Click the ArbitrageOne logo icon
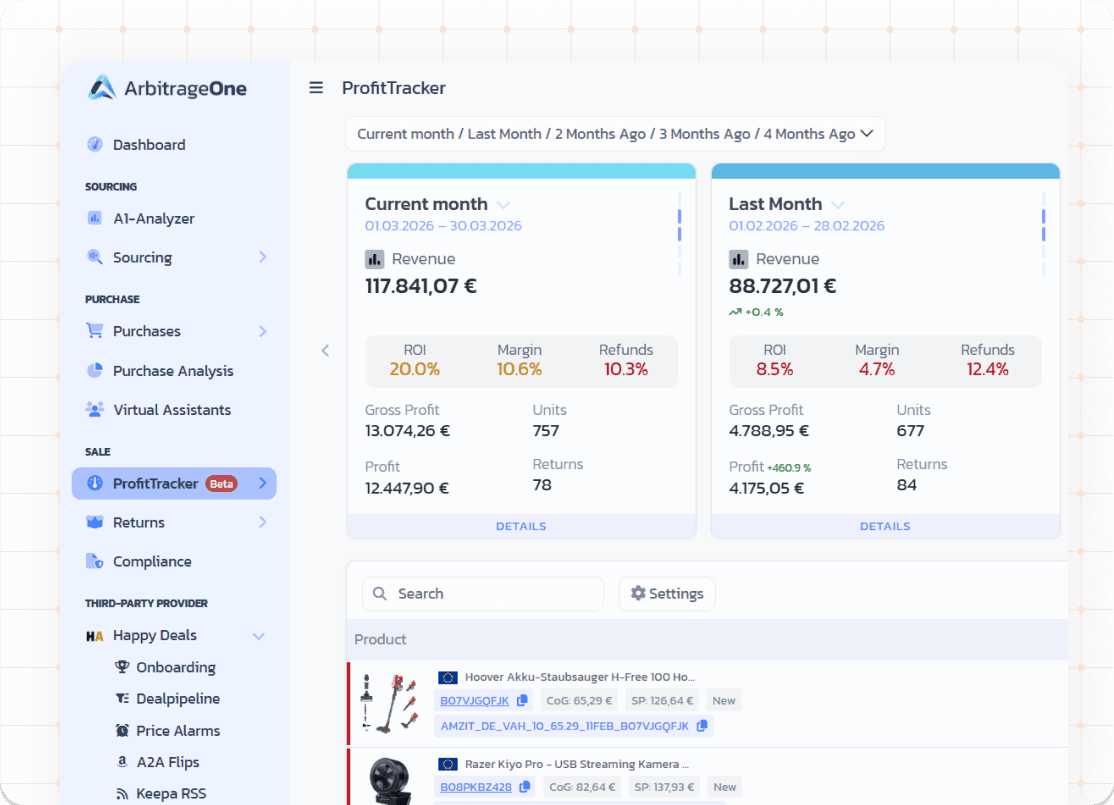Screen dimensions: 1114x805 click(x=102, y=87)
